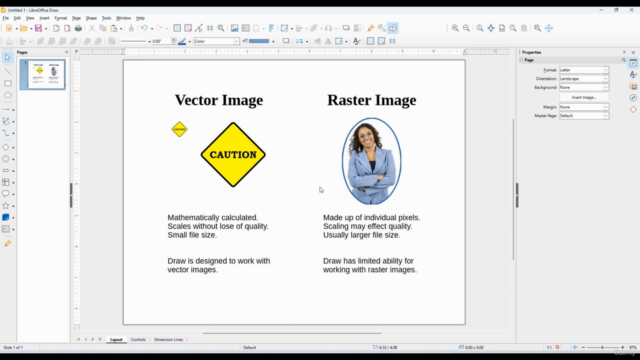This screenshot has height=360, width=640.
Task: Select the Connectors tool
Action: 6,133
